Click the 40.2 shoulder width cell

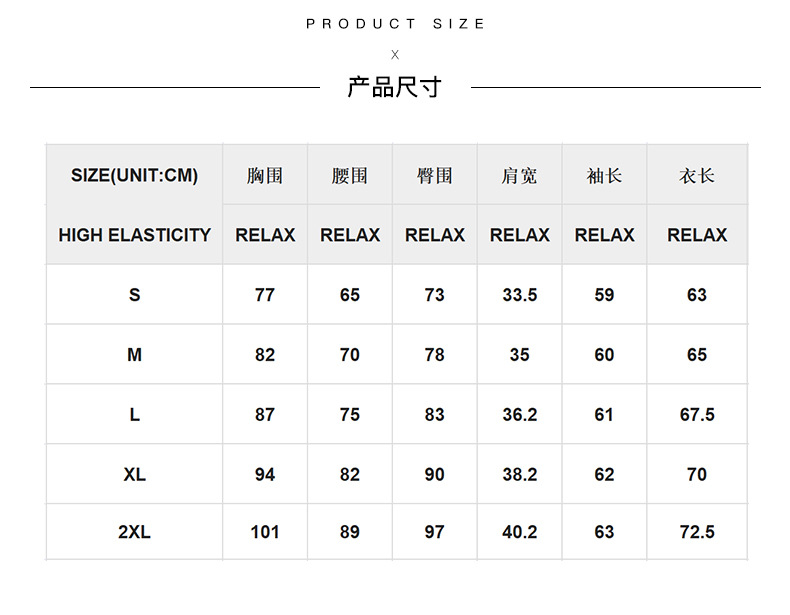click(x=519, y=531)
